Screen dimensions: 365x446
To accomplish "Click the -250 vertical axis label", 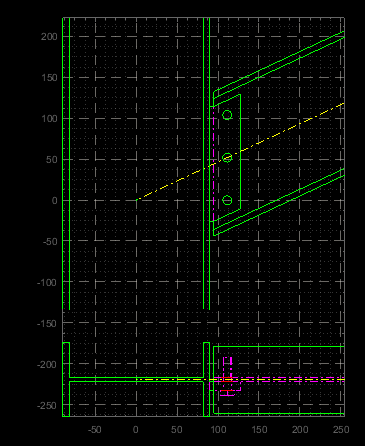I will coord(47,405).
